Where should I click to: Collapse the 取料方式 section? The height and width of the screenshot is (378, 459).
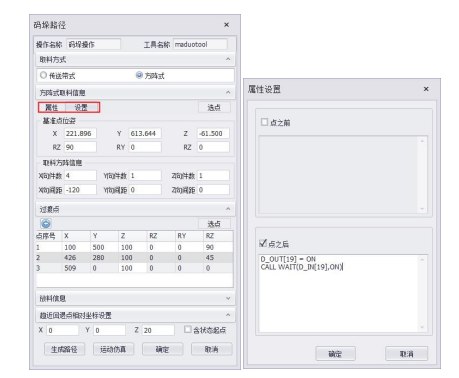pos(228,59)
